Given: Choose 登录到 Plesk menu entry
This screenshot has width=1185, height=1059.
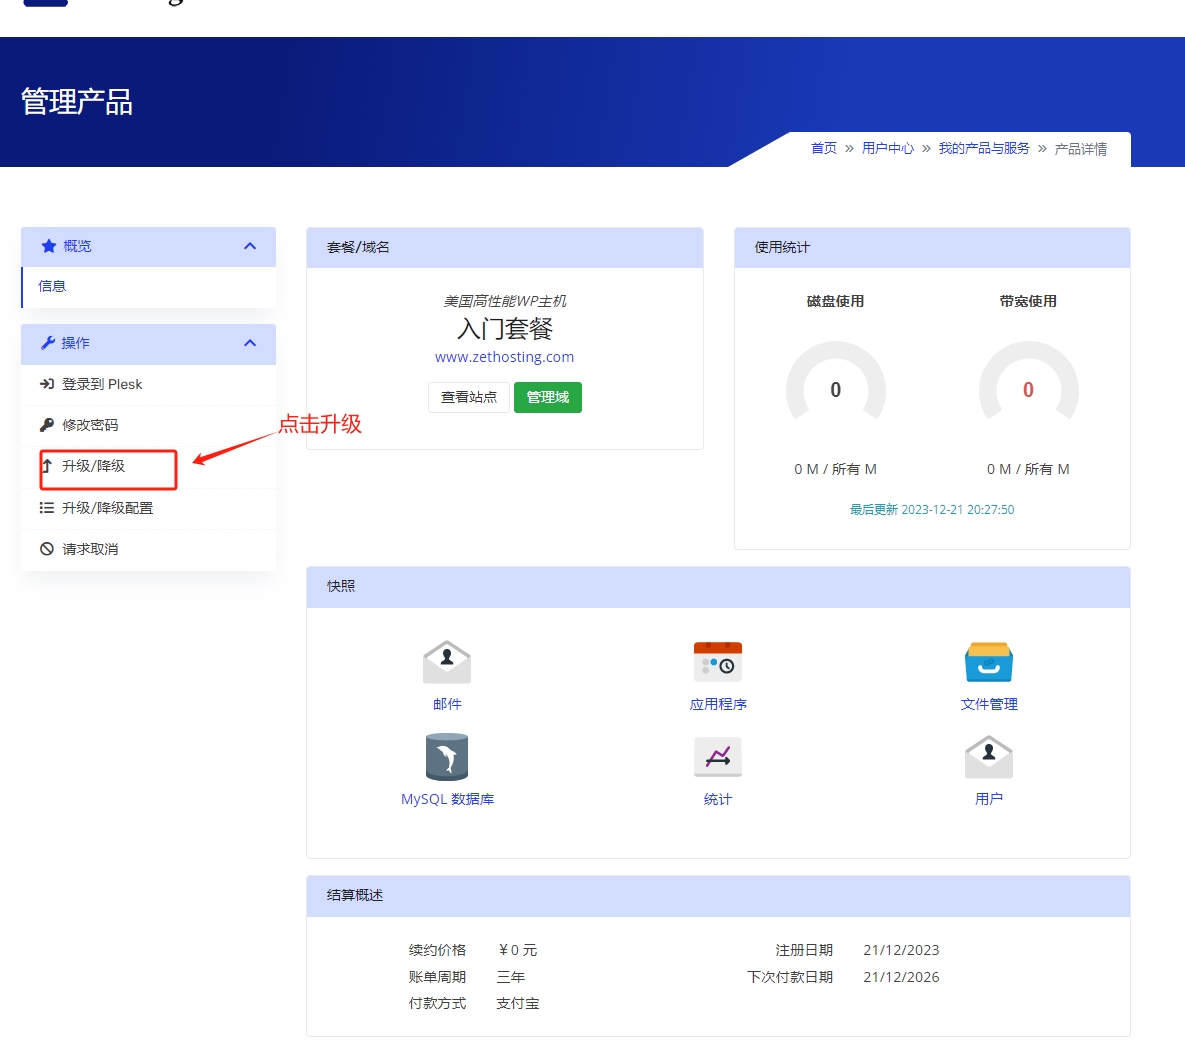Looking at the screenshot, I should click(149, 384).
